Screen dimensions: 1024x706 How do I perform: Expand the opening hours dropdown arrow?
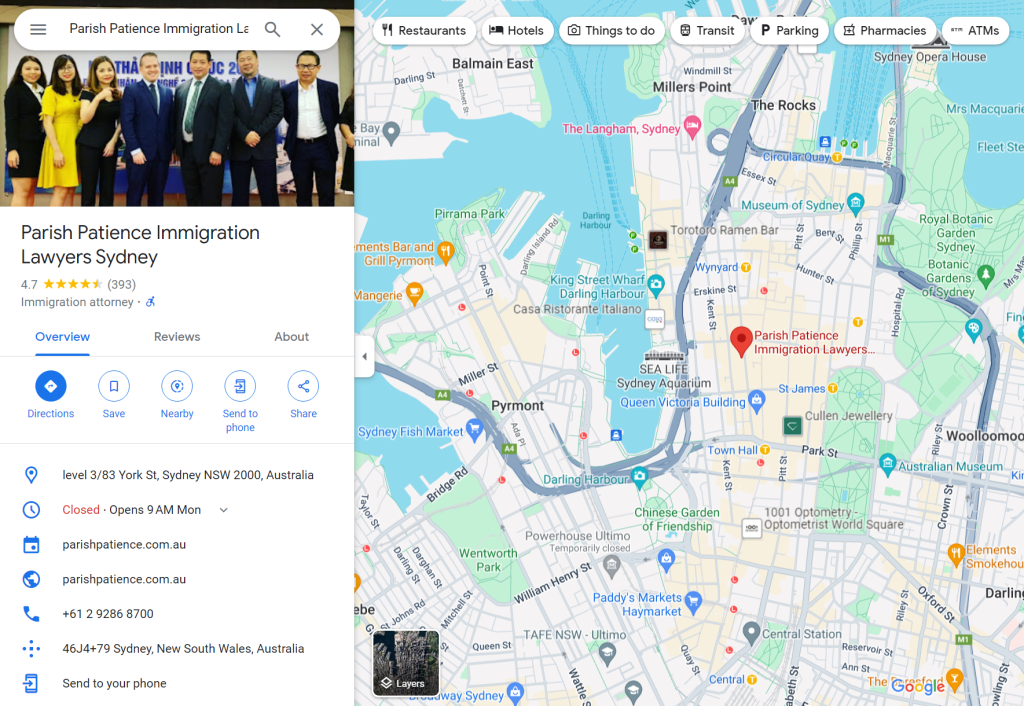223,510
